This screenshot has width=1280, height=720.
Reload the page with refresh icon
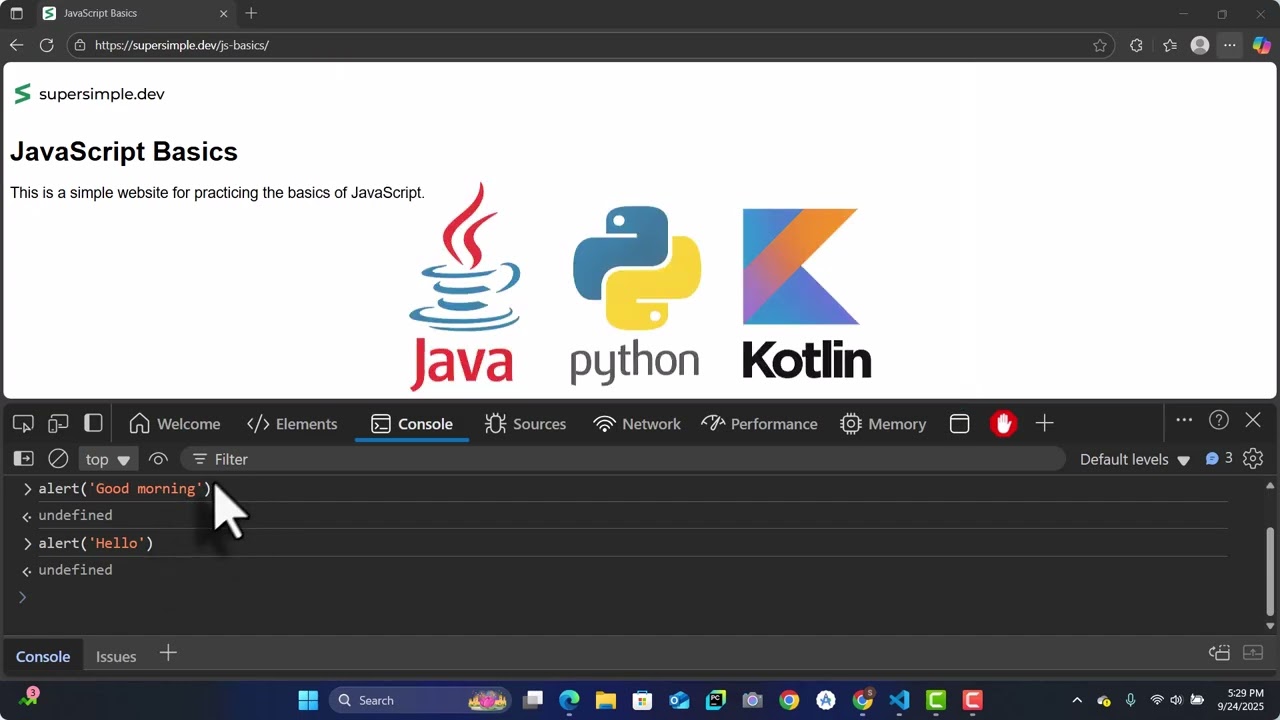pos(46,45)
